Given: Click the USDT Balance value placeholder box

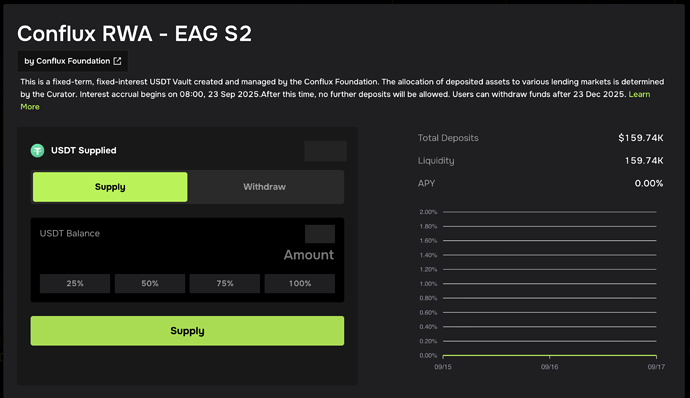Looking at the screenshot, I should 320,234.
